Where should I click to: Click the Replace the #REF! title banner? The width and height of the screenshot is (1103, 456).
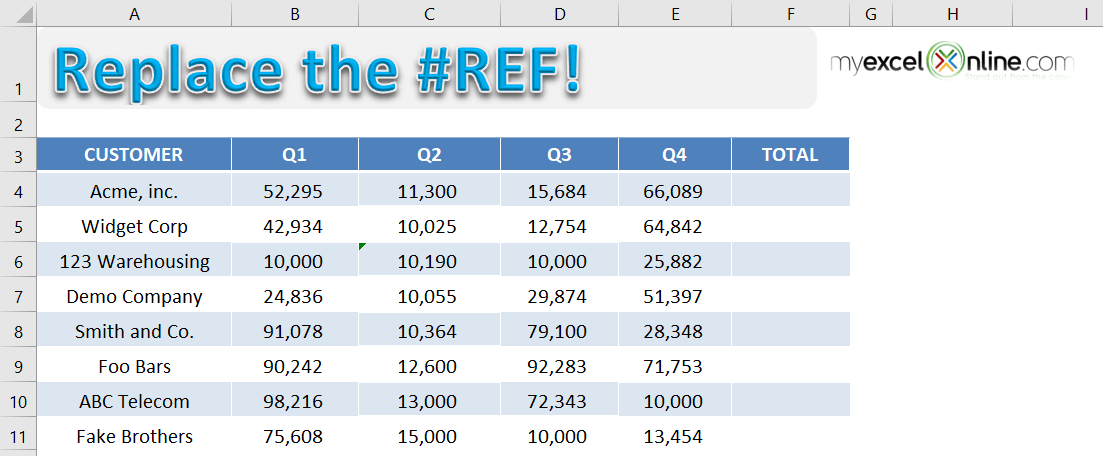pyautogui.click(x=427, y=69)
